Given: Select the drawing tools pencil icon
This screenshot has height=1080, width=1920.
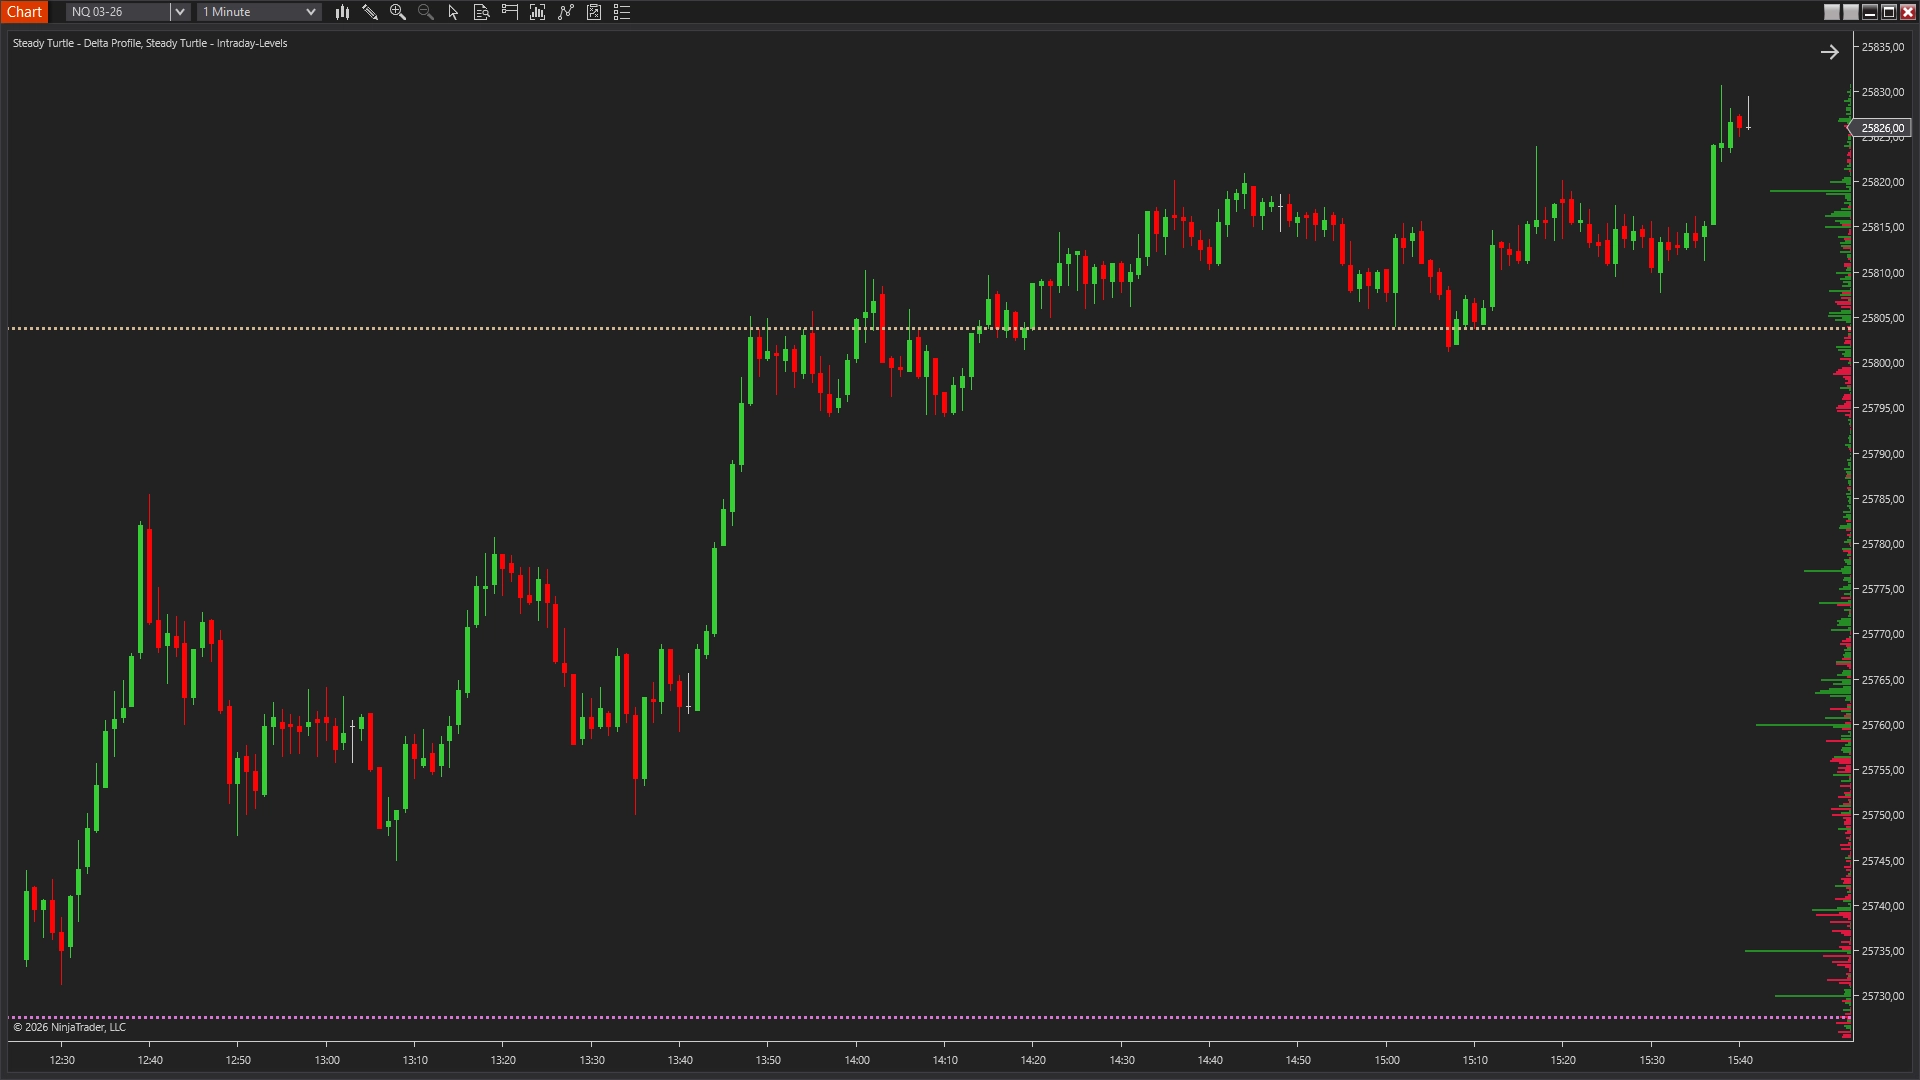Looking at the screenshot, I should click(x=370, y=12).
